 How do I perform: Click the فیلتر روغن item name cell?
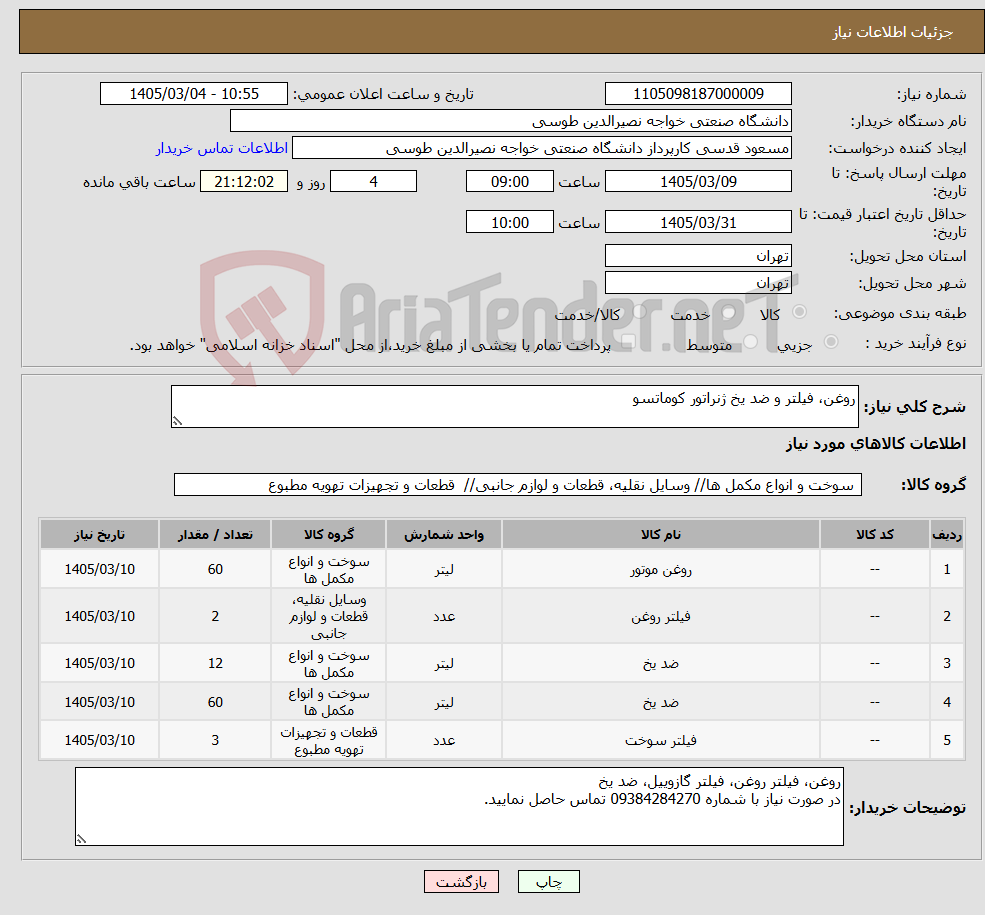[x=661, y=616]
